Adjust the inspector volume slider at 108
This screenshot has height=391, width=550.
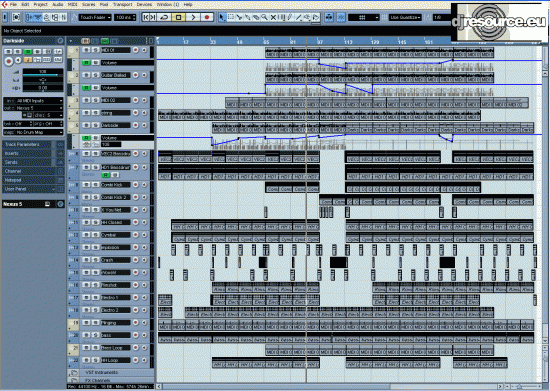point(43,72)
